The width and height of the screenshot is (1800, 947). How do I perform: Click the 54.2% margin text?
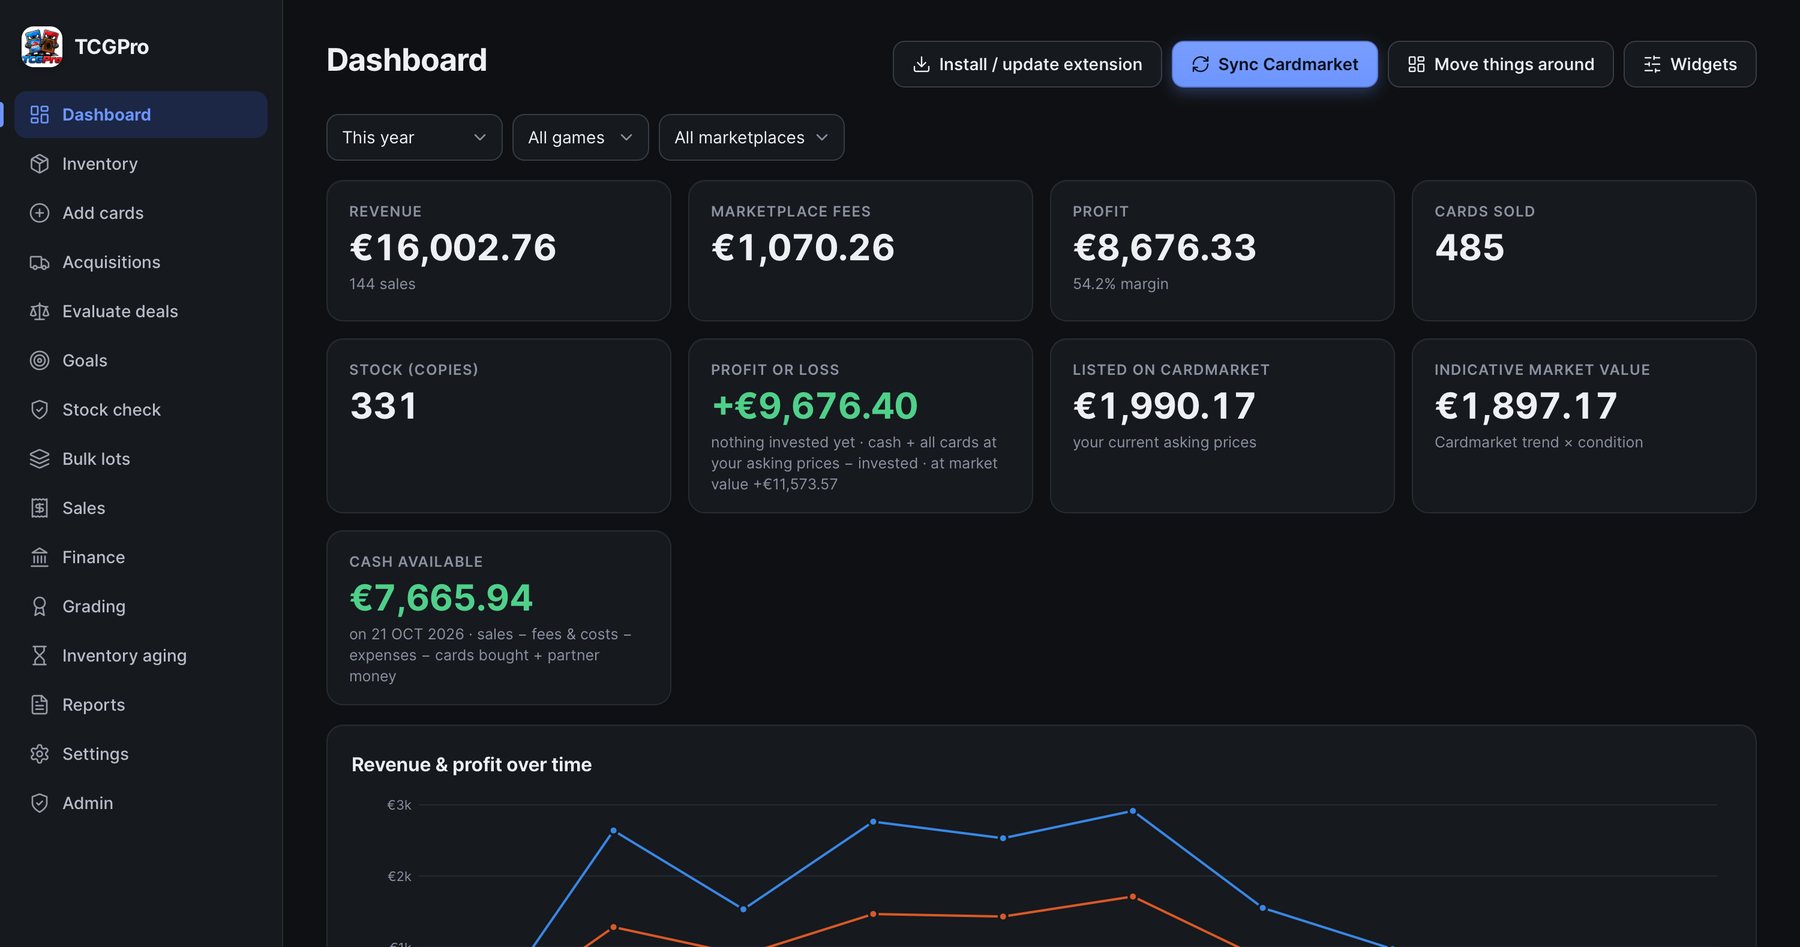(1120, 284)
